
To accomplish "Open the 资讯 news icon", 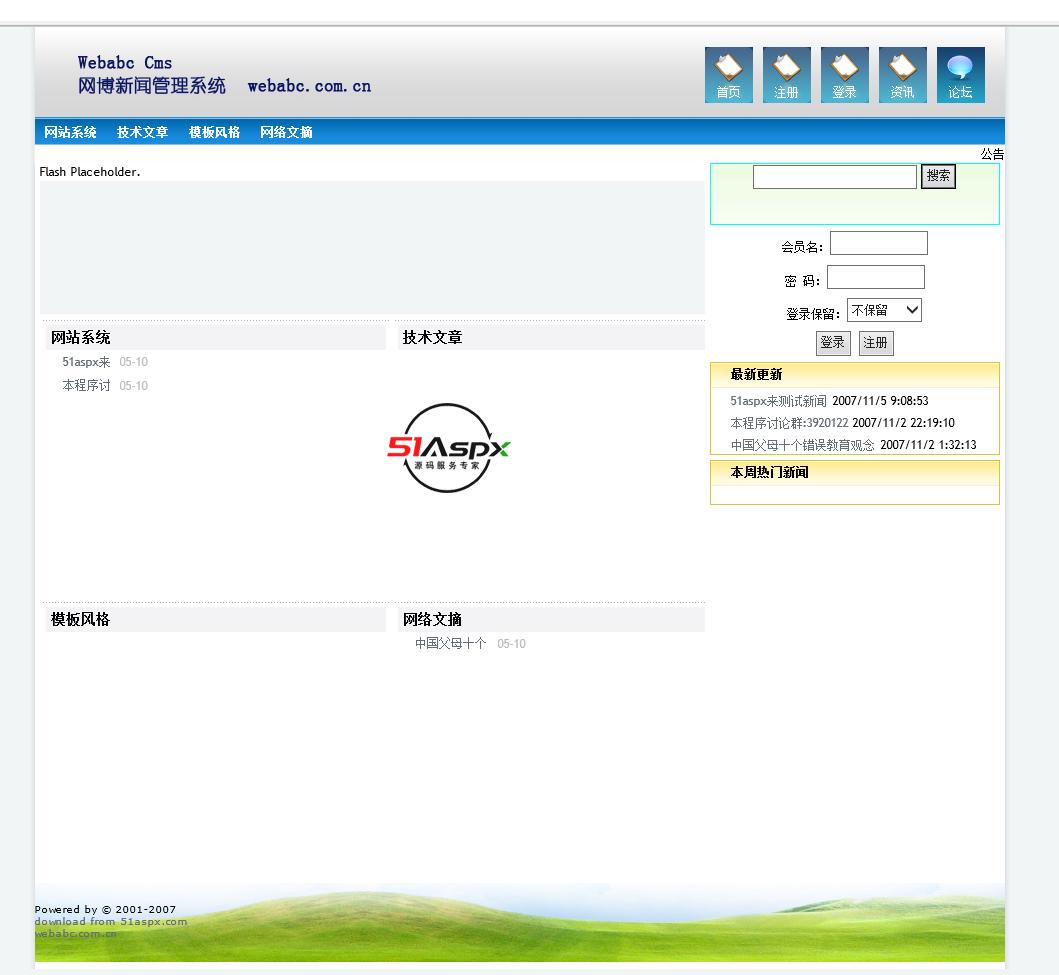I will [903, 75].
